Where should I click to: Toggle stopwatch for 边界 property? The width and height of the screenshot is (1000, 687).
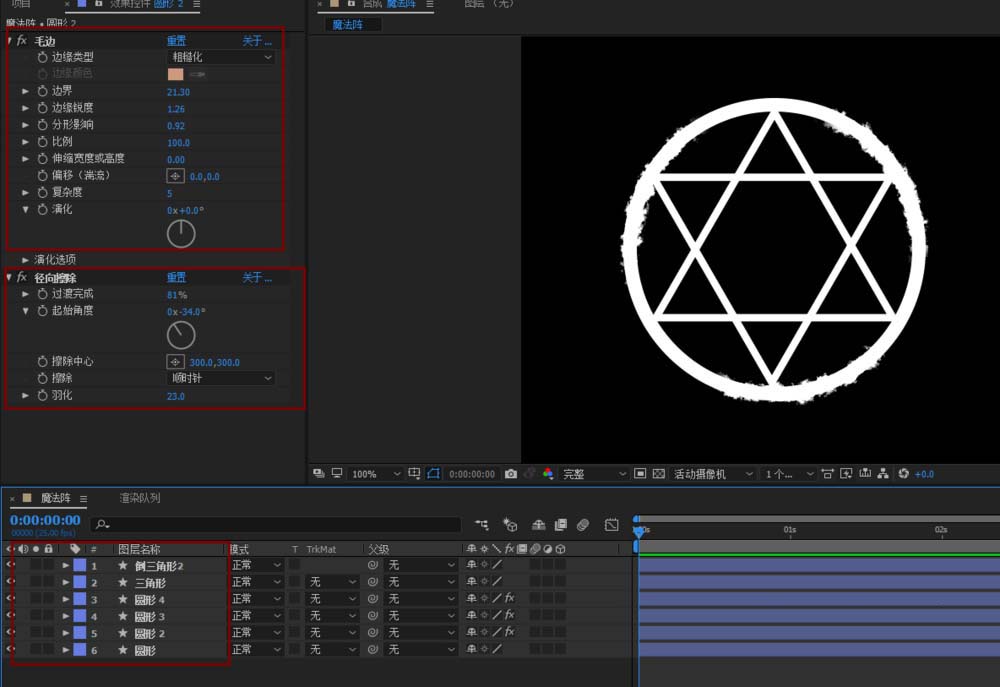(x=42, y=91)
